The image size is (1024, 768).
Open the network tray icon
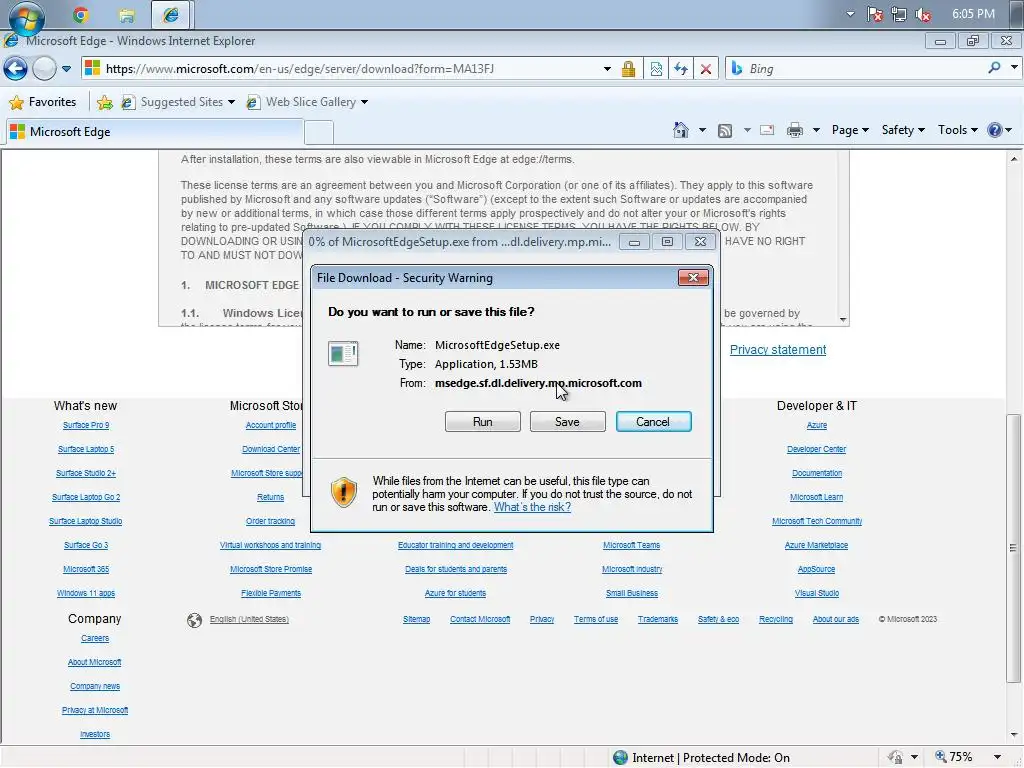coord(899,14)
